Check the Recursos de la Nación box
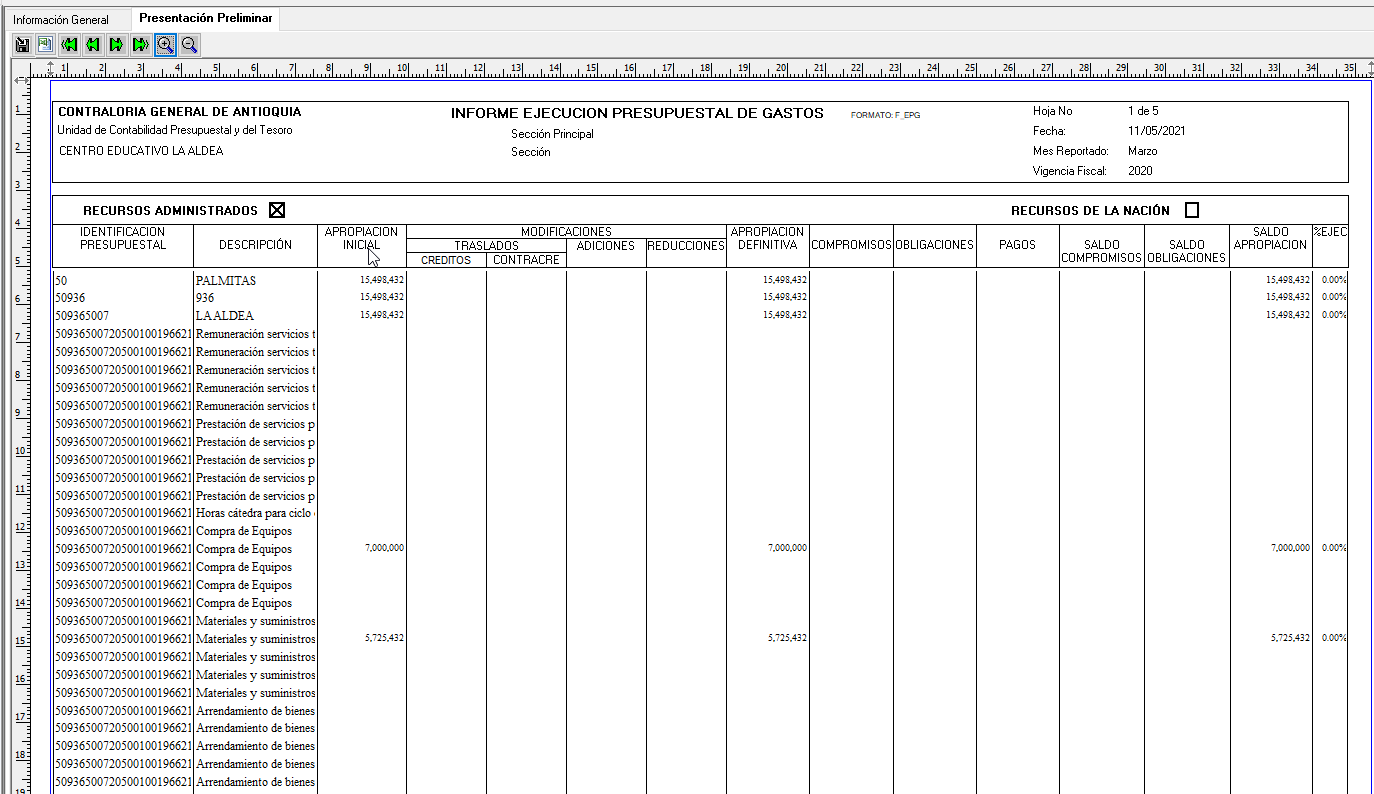Screen dimensions: 1374x794 [1191, 210]
